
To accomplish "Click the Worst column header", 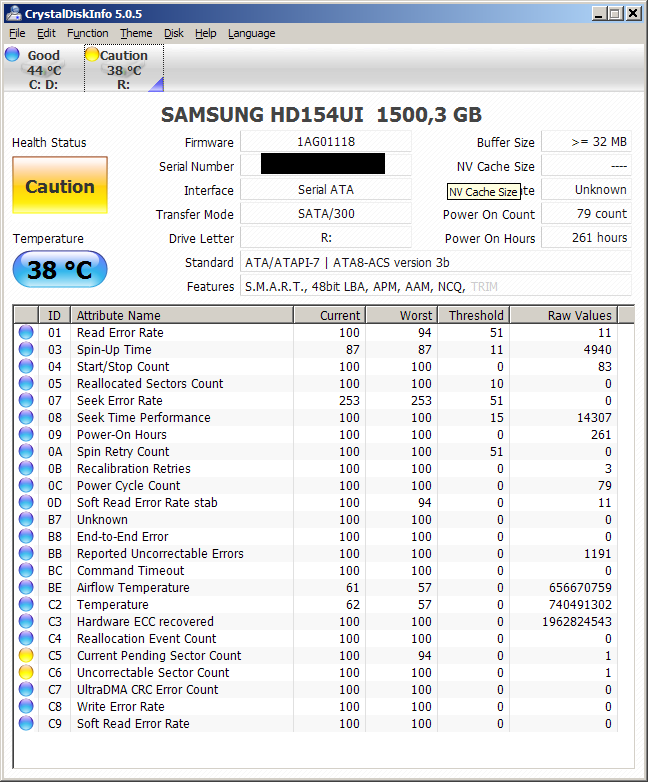I will pos(402,315).
